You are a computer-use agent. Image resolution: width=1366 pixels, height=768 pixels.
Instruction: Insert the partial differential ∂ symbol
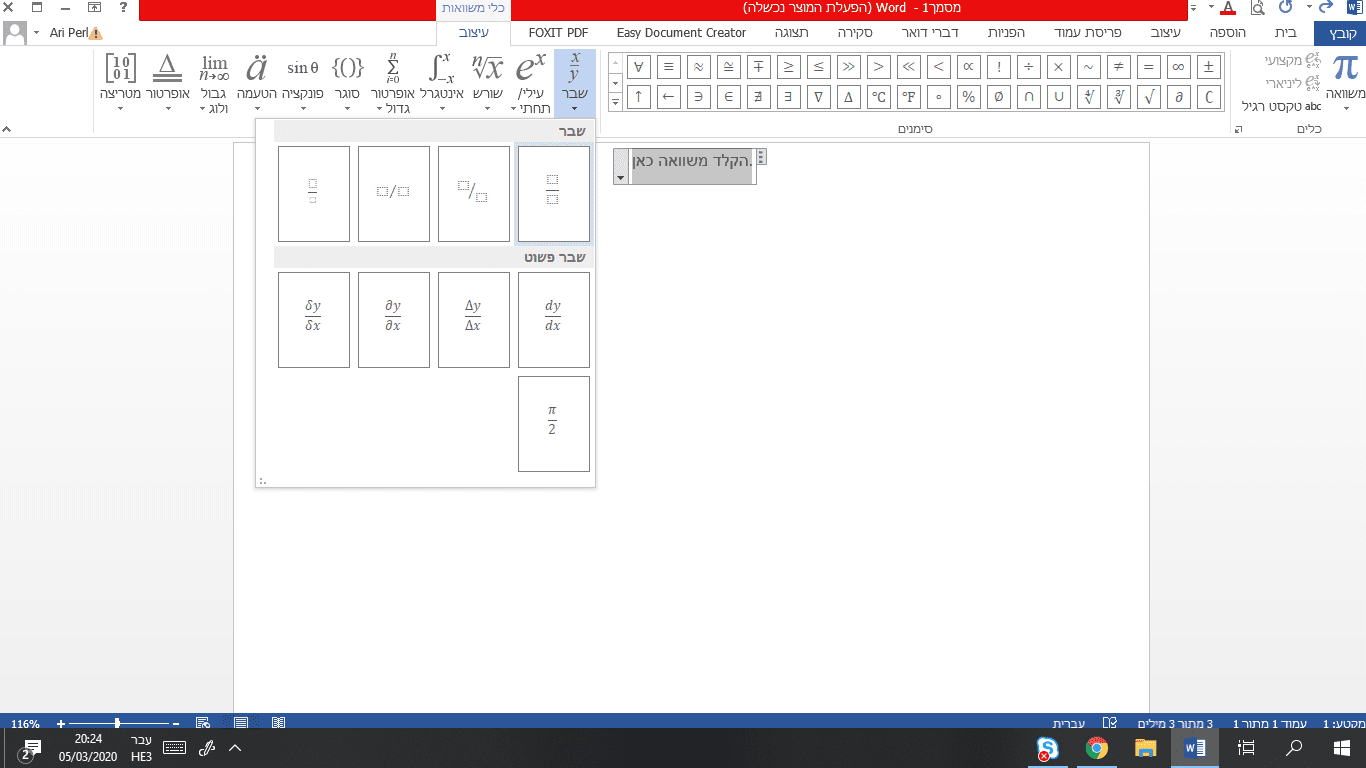click(x=1179, y=98)
